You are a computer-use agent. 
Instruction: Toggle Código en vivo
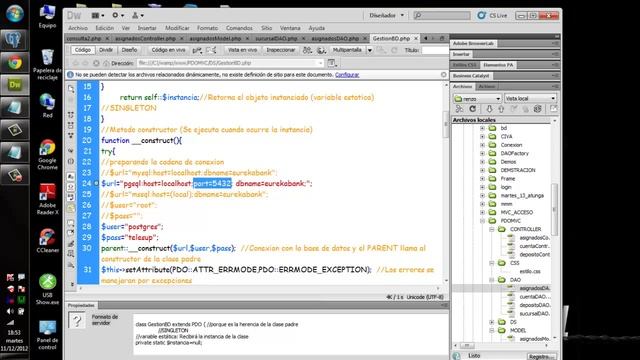(168, 50)
